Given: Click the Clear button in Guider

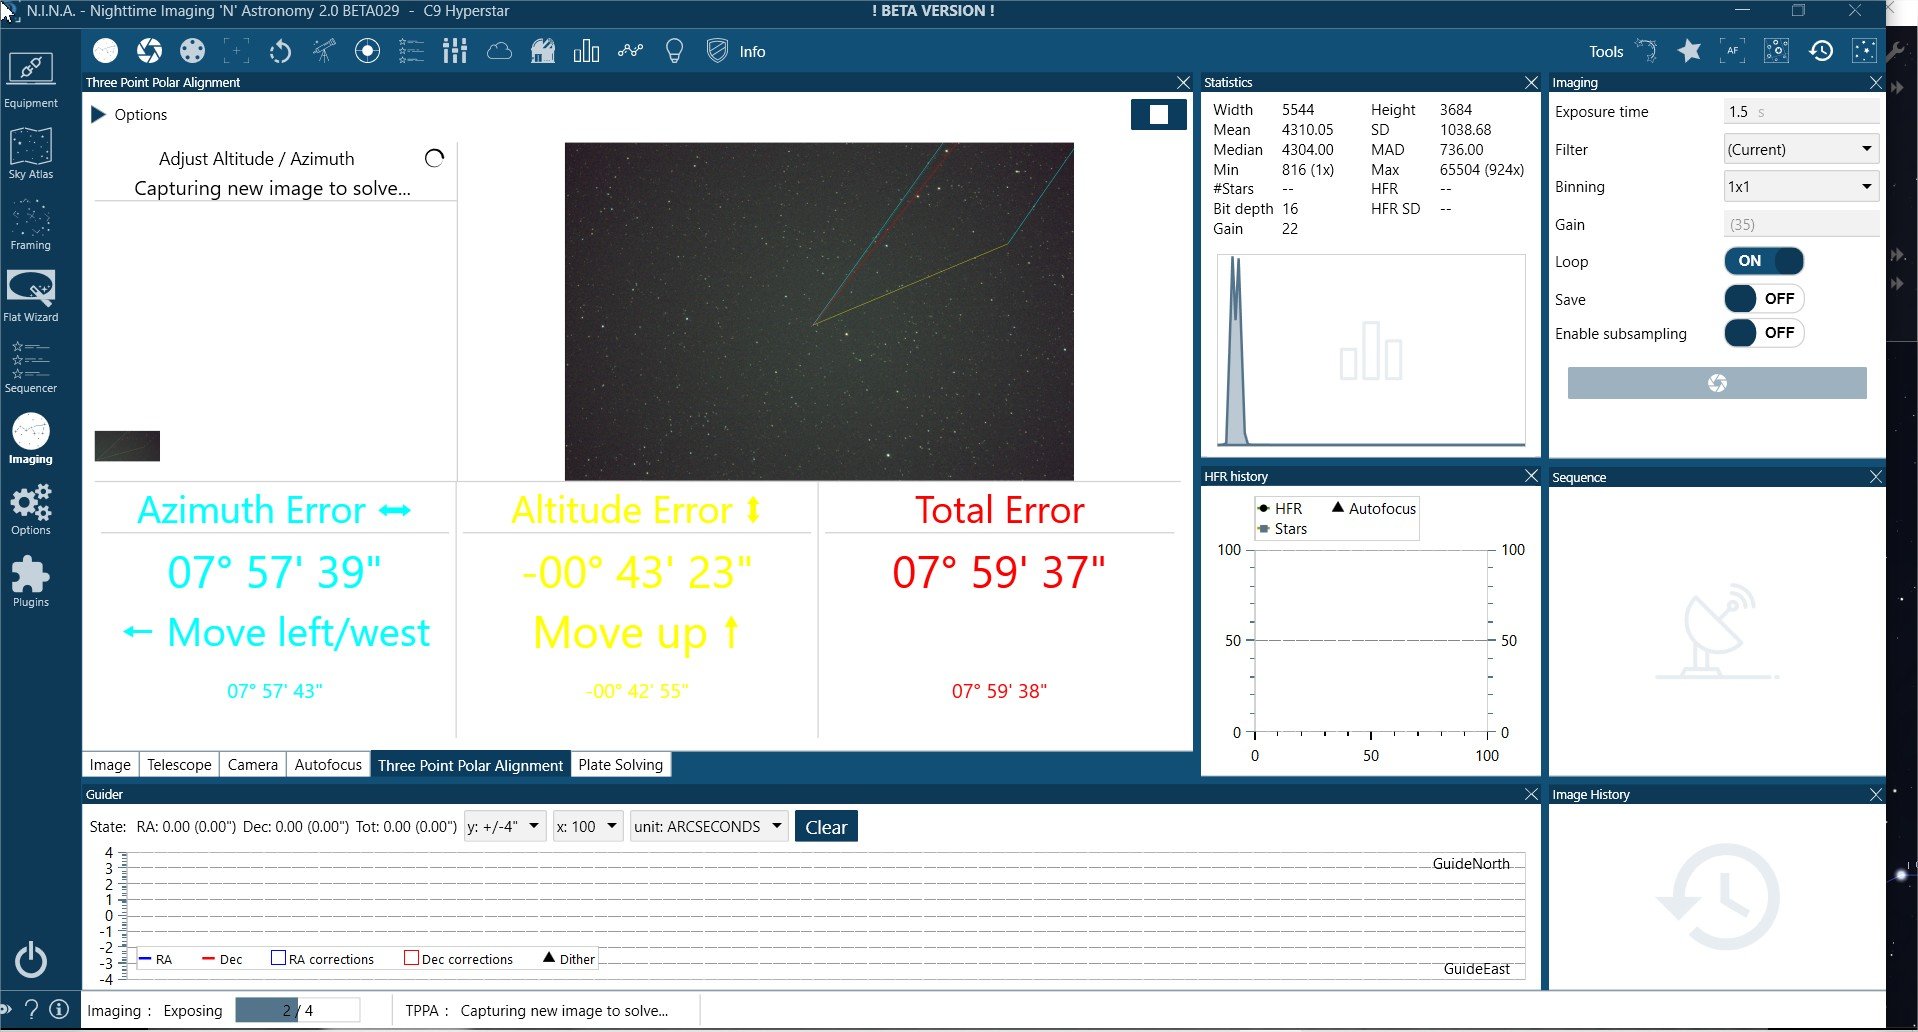Looking at the screenshot, I should [x=826, y=827].
